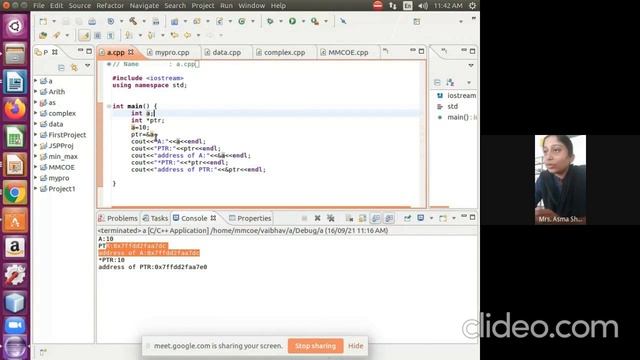
Task: Click the Open Console icon
Action: pyautogui.click(x=443, y=218)
